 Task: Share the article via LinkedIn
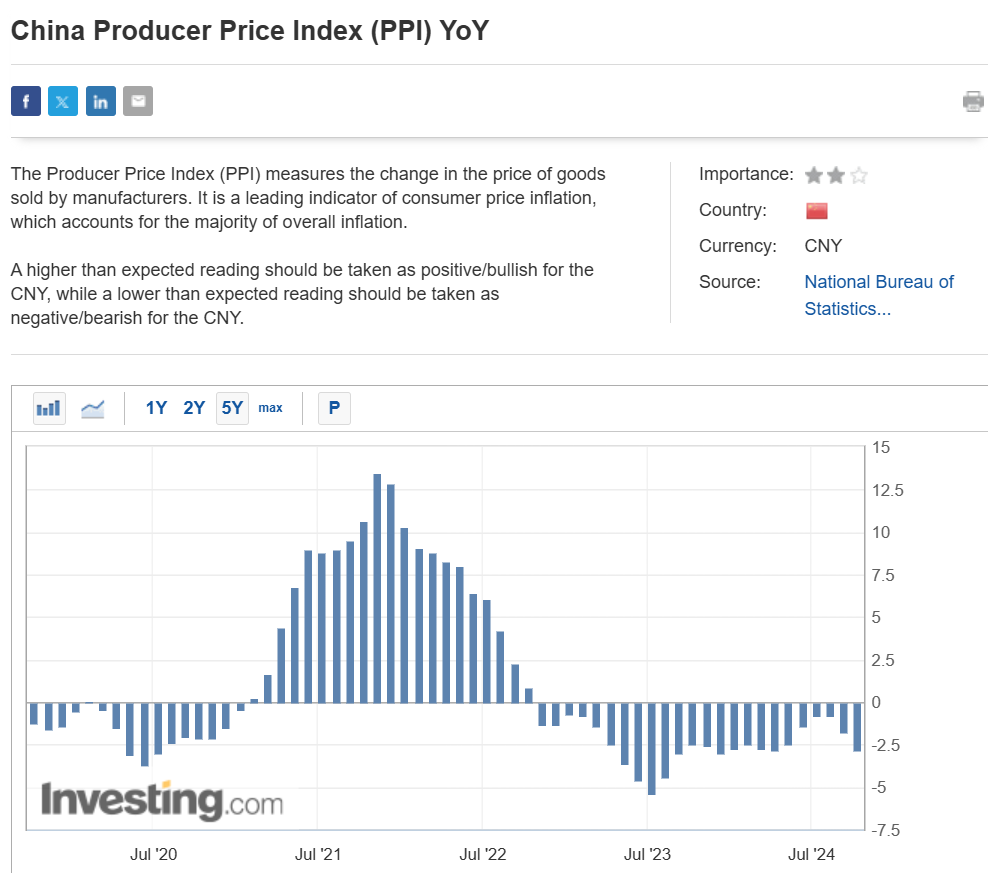coord(100,100)
